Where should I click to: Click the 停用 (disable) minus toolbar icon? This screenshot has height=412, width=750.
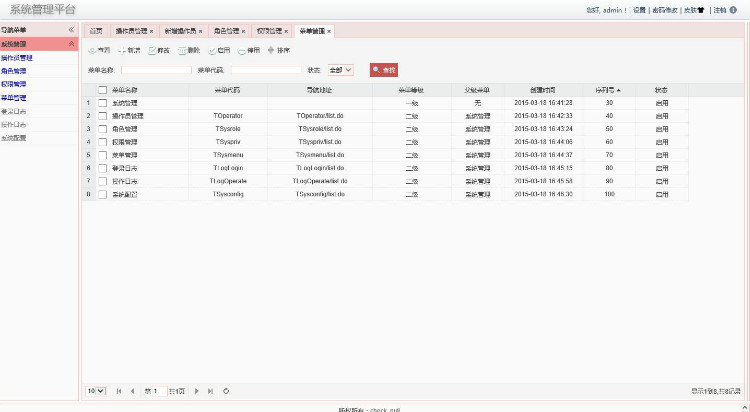[x=242, y=50]
